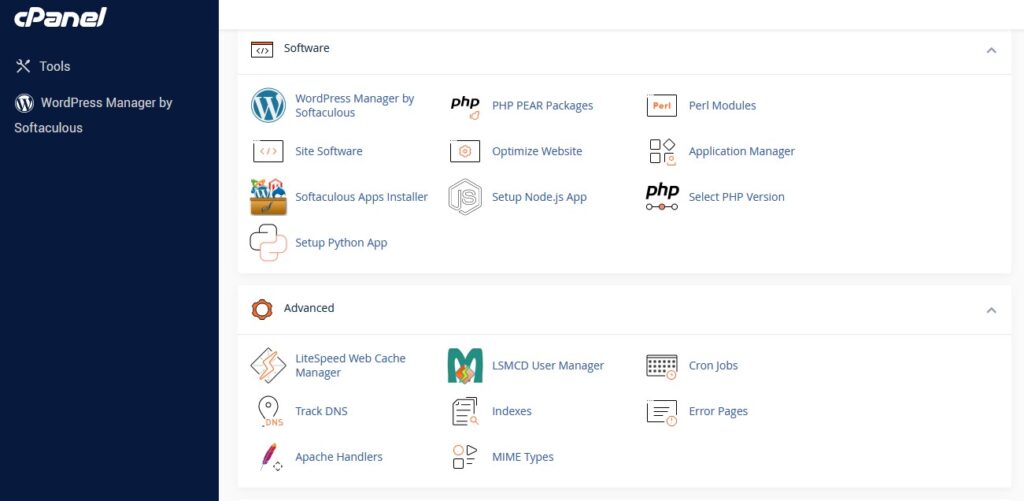Open the Softaculous Apps Installer link
Viewport: 1024px width, 501px height.
(x=361, y=197)
